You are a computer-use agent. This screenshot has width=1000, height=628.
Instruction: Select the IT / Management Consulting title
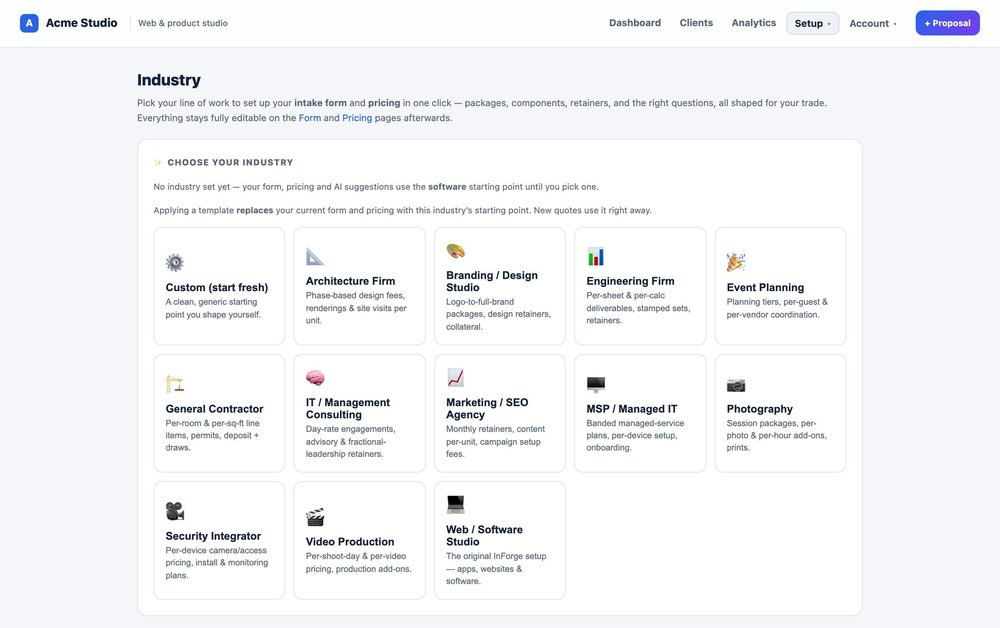click(x=348, y=409)
